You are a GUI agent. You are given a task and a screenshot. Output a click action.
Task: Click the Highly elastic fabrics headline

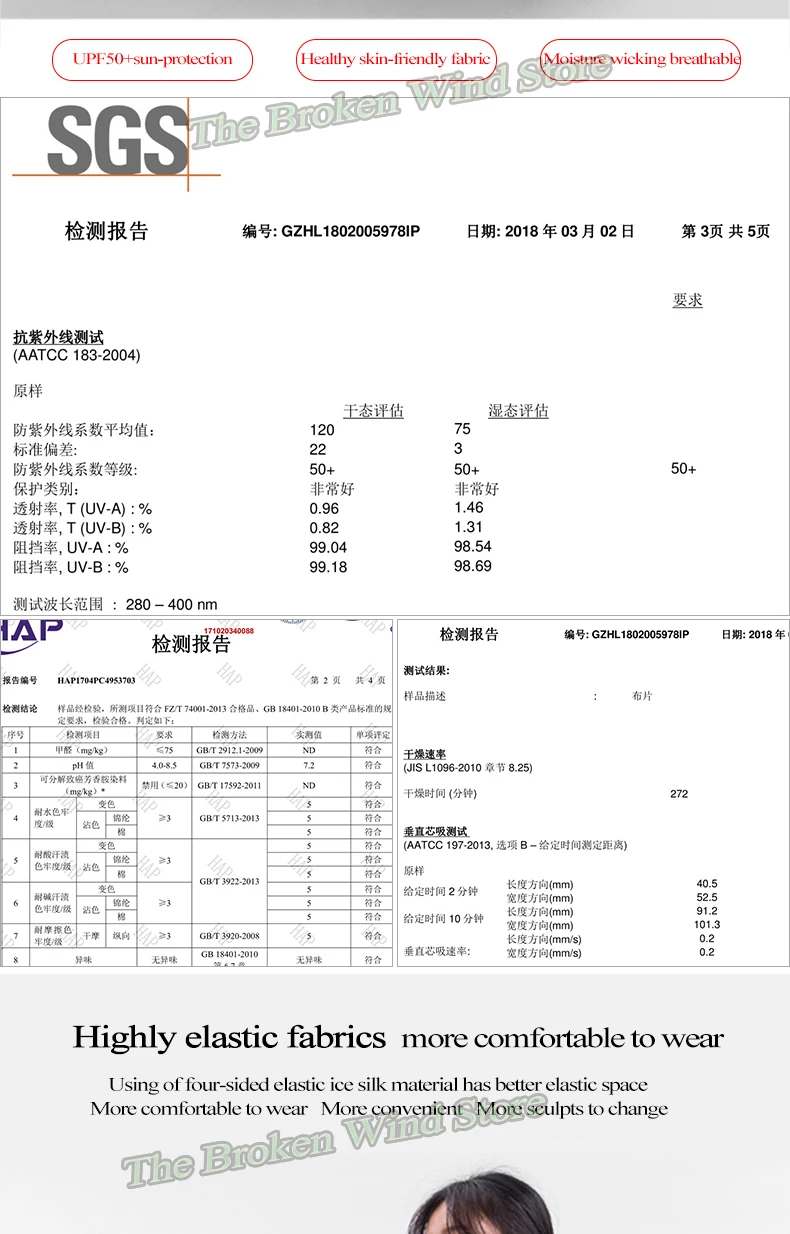tap(229, 1037)
